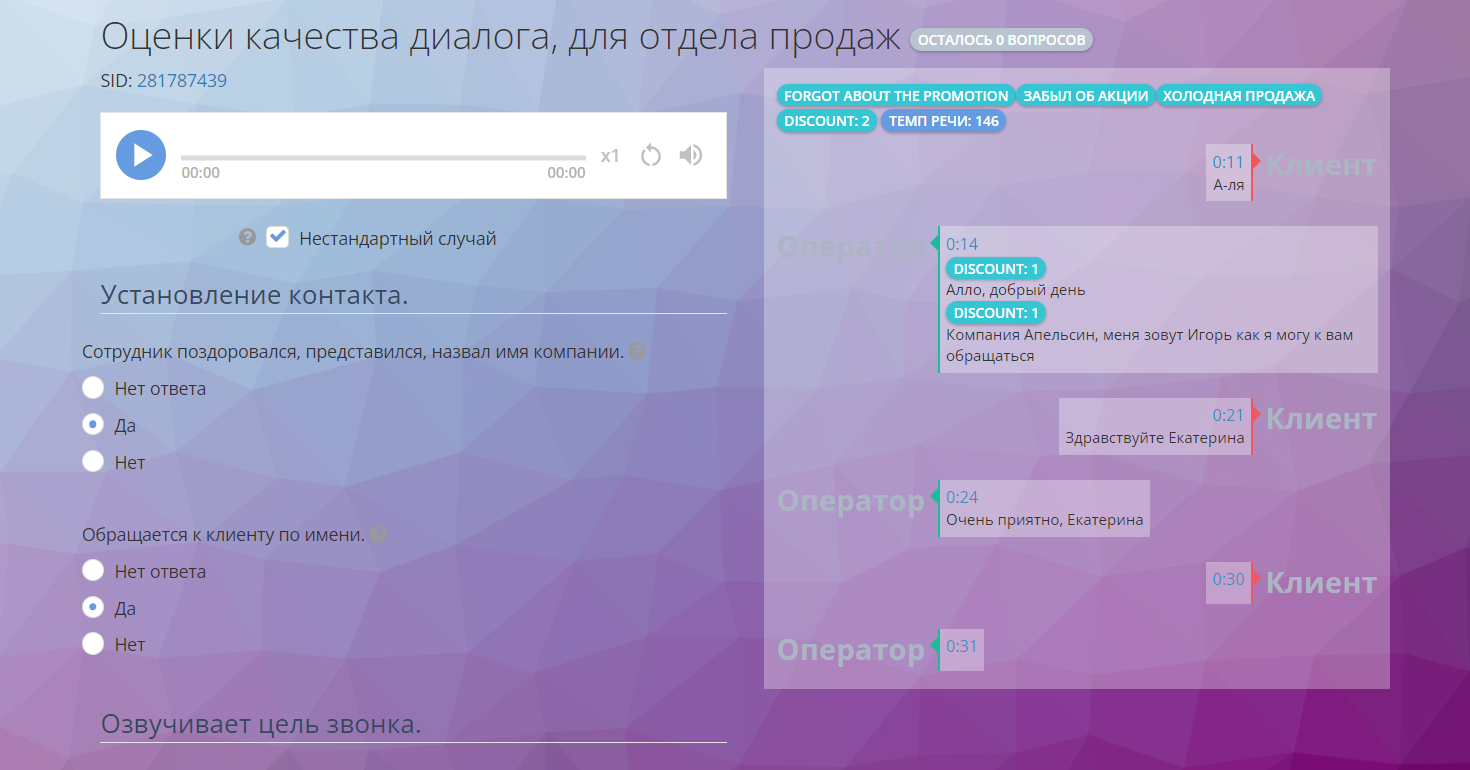Image resolution: width=1470 pixels, height=770 pixels.
Task: Click DISCOUNT: 1 tag above Алло, добрый день
Action: (996, 269)
